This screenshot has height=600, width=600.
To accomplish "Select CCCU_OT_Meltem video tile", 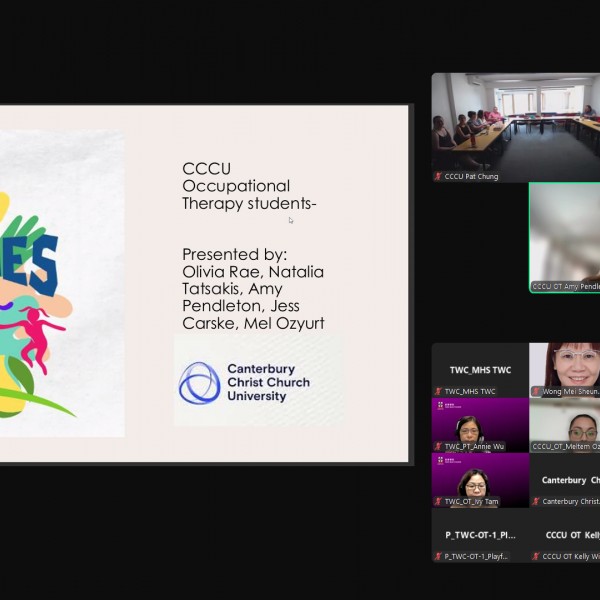I will coord(565,425).
